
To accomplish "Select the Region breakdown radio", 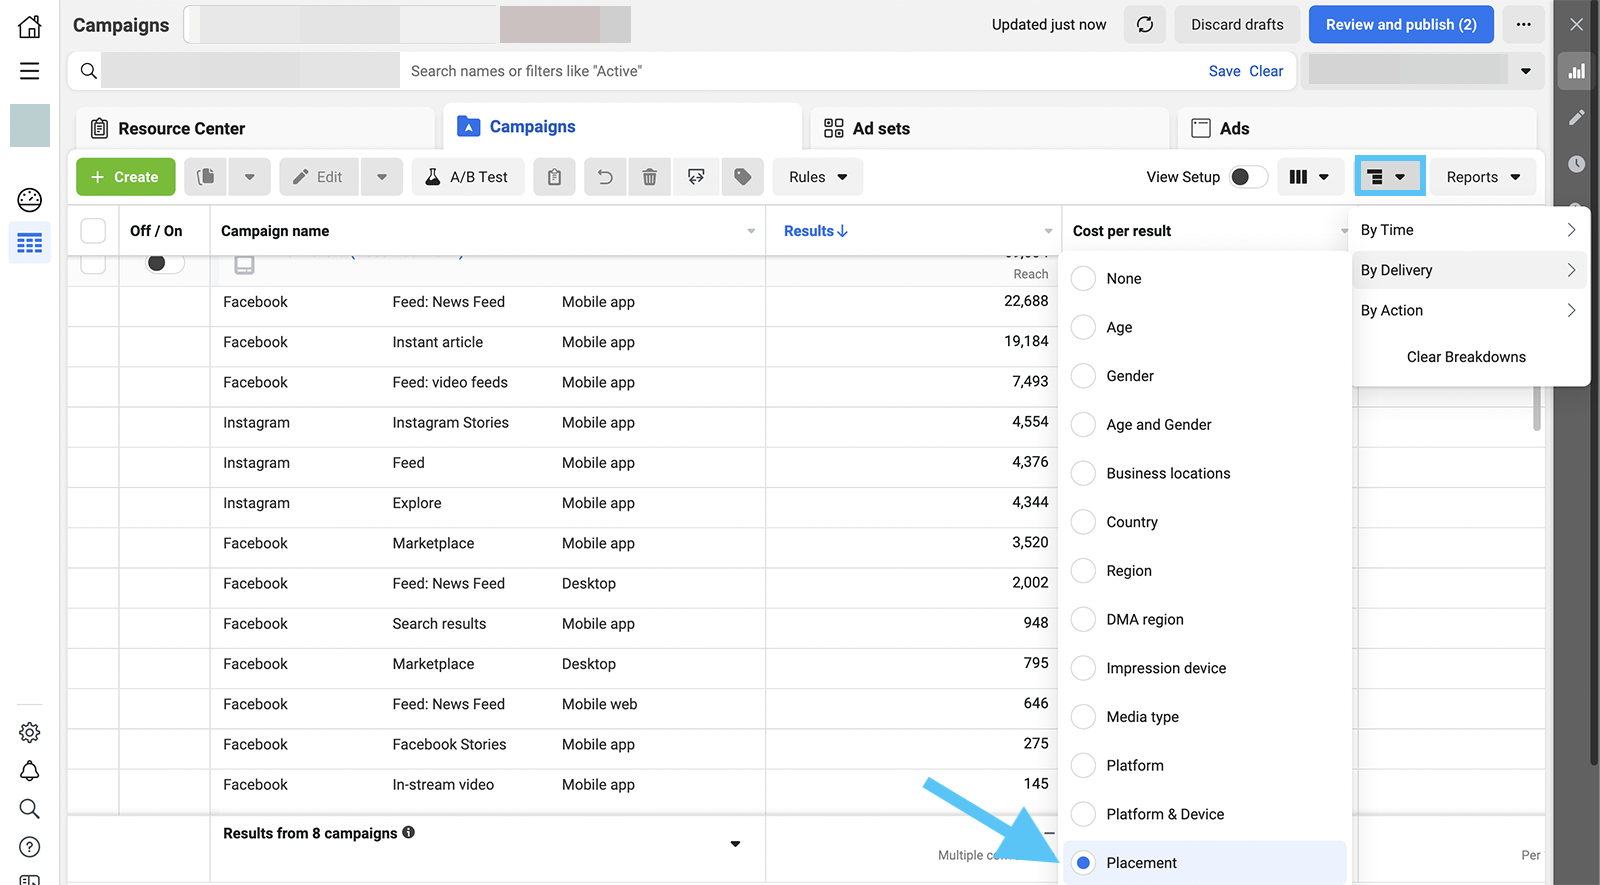I will (x=1083, y=570).
